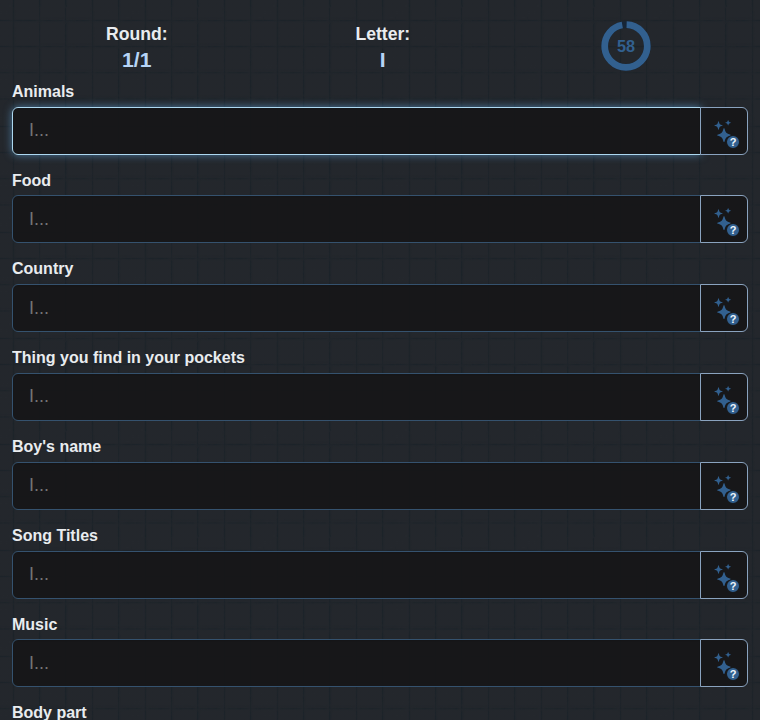Click the hint sparkle icon for Boy's name
This screenshot has height=720, width=760.
(724, 486)
